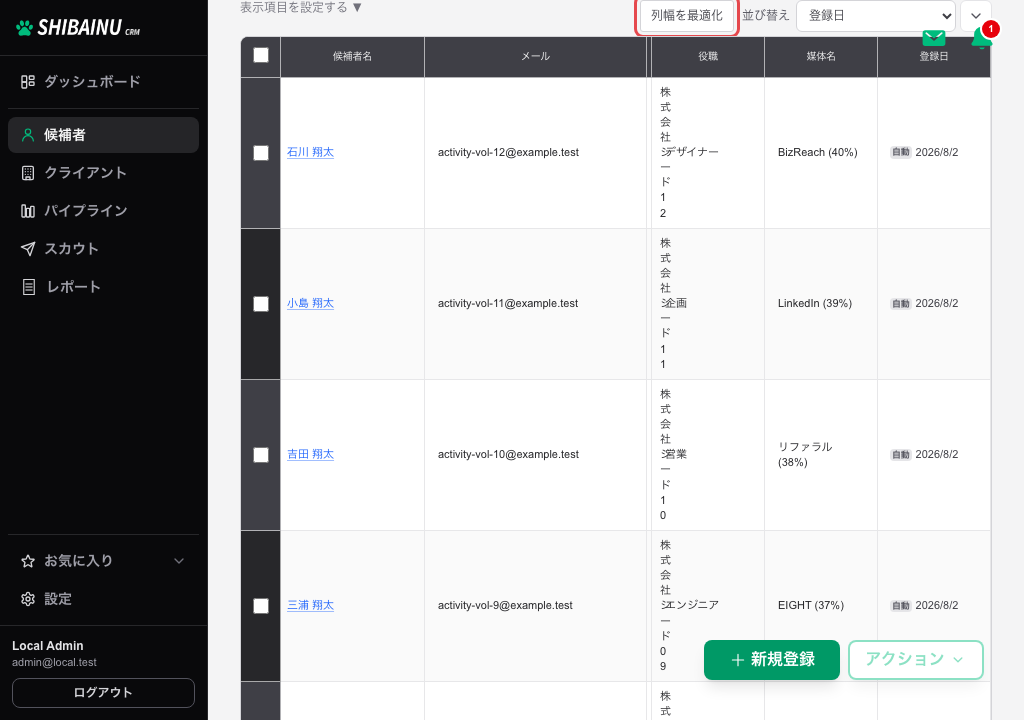Screen dimensions: 1024x720
Task: Click admin@local.test account text
Action: (54, 663)
